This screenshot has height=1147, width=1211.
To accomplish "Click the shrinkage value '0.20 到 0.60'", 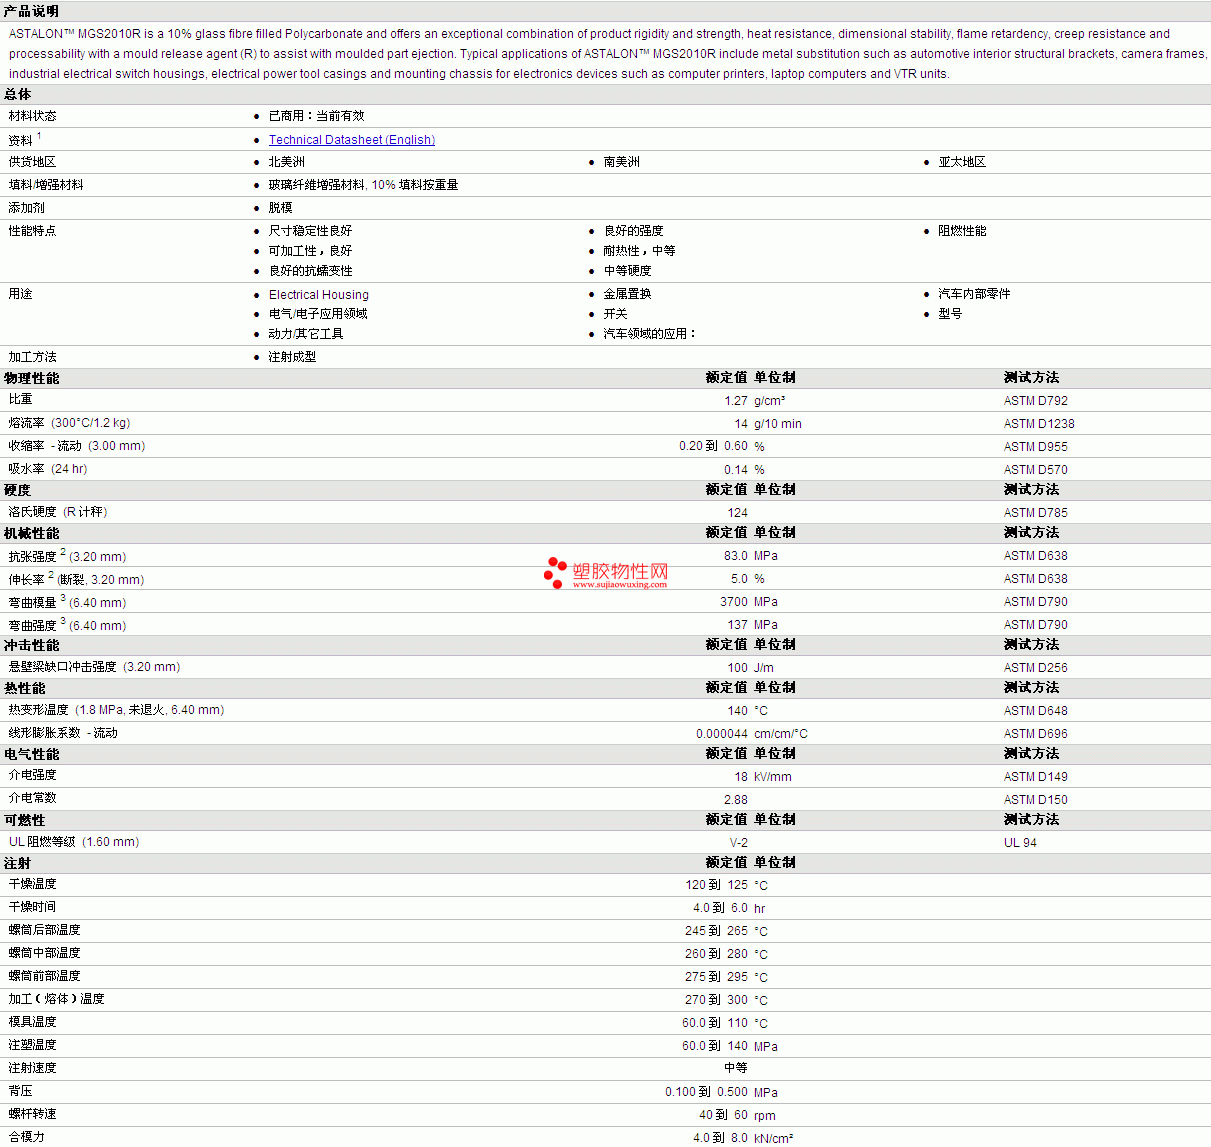I will [x=713, y=446].
